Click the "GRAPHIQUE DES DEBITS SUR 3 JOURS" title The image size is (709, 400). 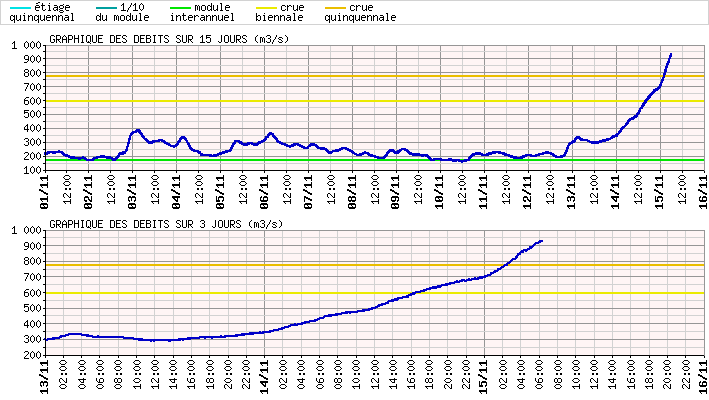pyautogui.click(x=166, y=224)
